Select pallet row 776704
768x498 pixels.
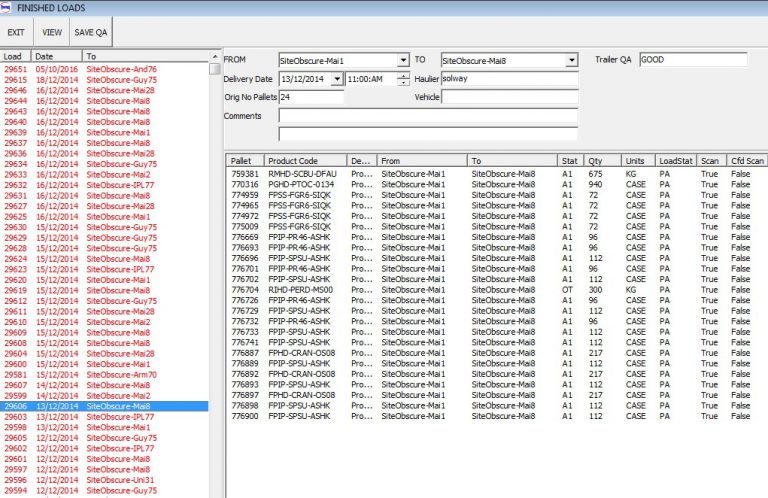[245, 291]
